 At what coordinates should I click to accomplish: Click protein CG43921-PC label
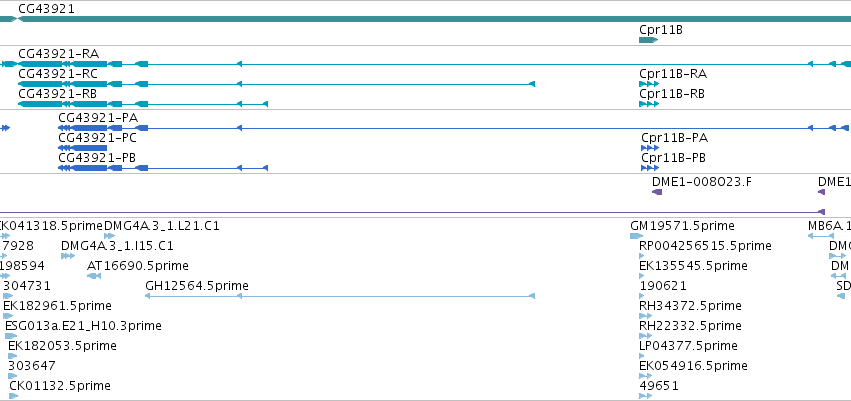pyautogui.click(x=98, y=138)
